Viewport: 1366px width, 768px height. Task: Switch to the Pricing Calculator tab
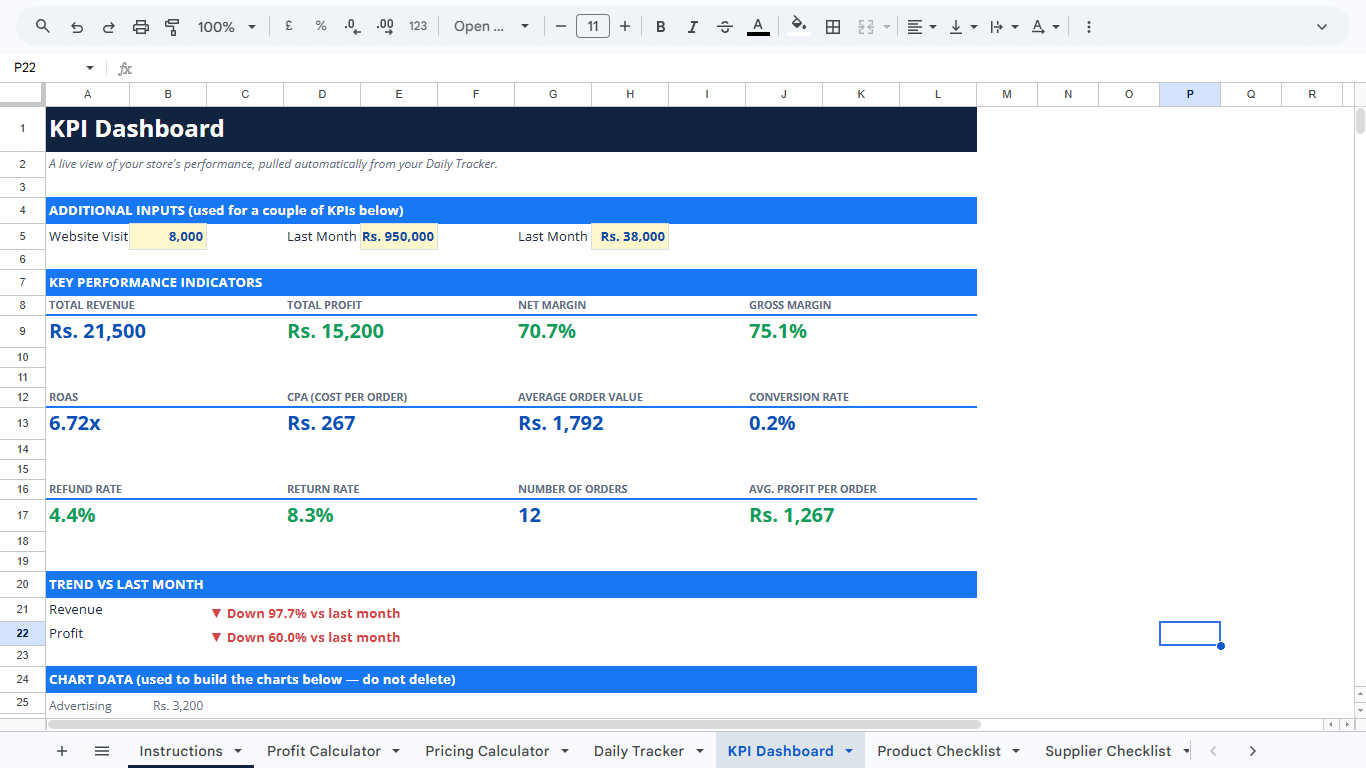click(x=487, y=751)
